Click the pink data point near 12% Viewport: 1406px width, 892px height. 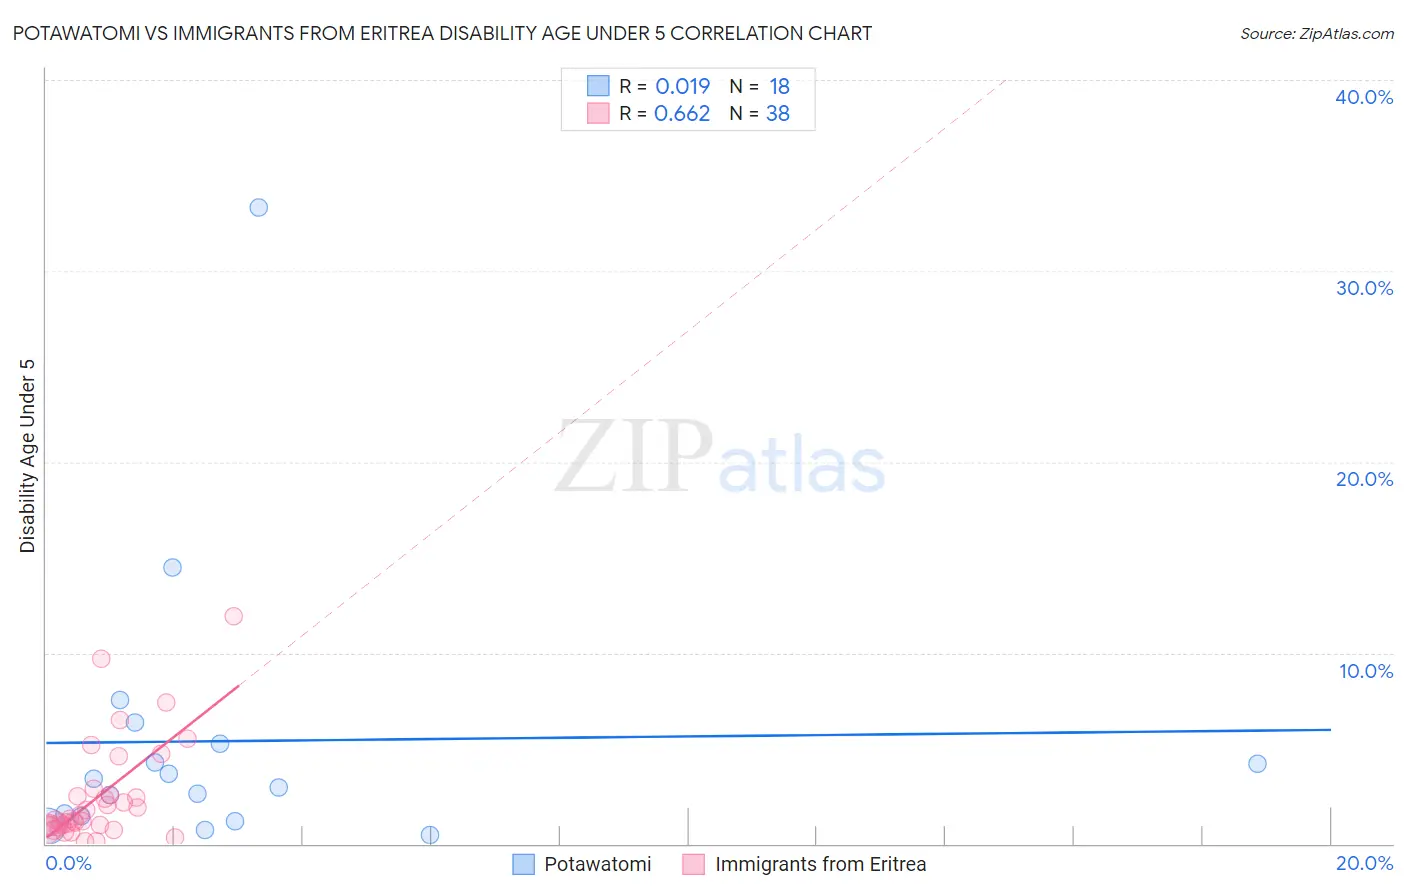[x=233, y=616]
